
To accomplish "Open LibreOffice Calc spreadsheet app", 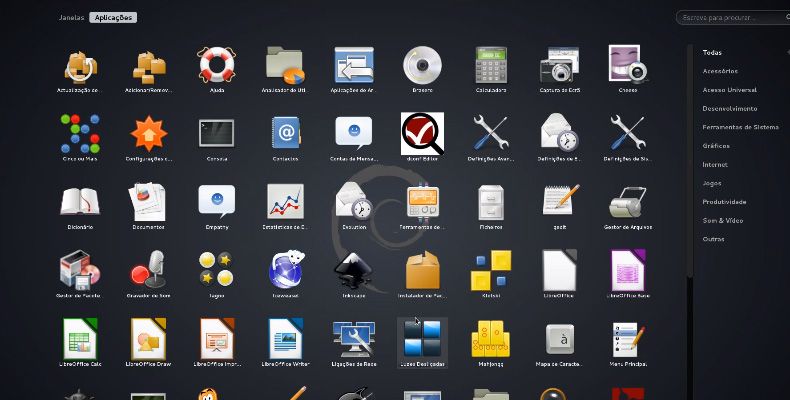I will click(x=80, y=339).
